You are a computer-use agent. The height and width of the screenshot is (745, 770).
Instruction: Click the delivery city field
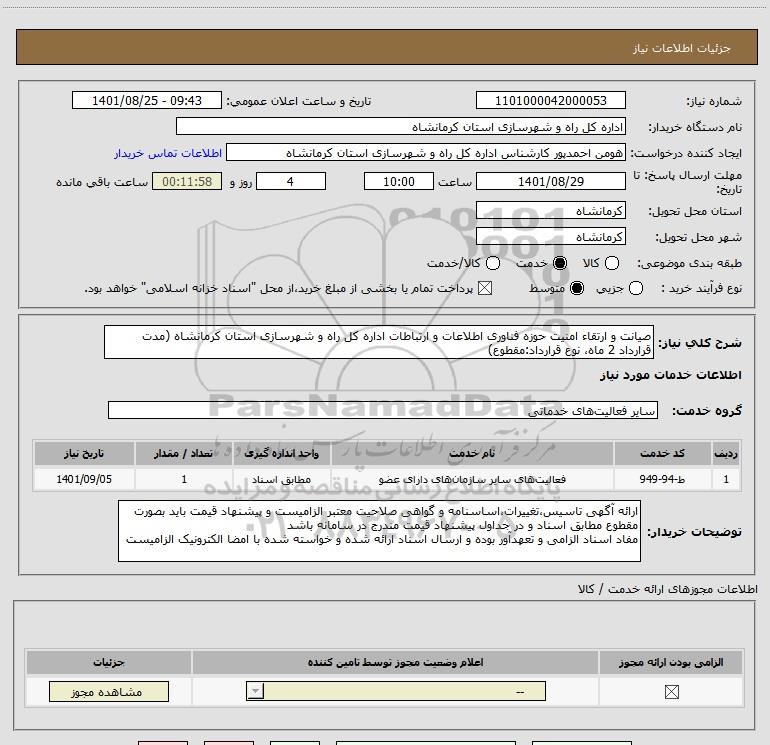point(550,237)
